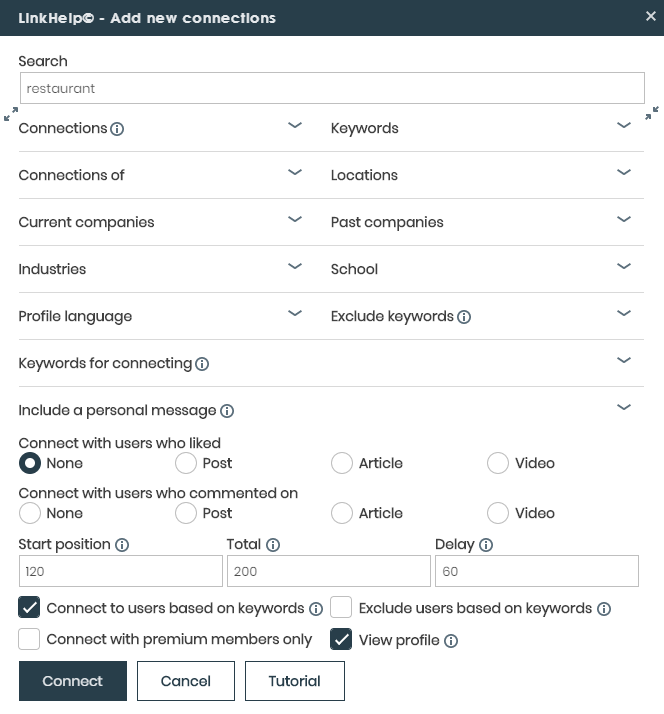The width and height of the screenshot is (664, 714).
Task: Click the Start position info icon
Action: tap(122, 545)
